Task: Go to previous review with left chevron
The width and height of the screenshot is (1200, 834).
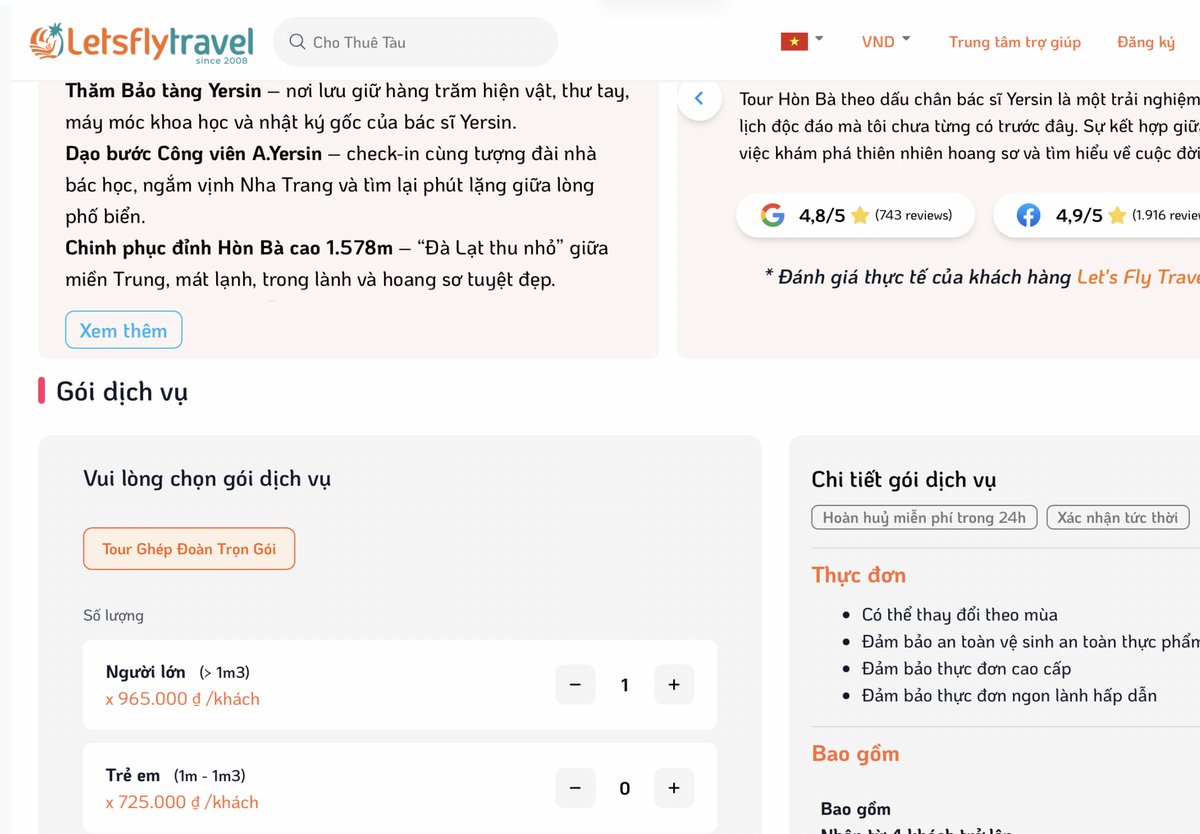Action: [x=699, y=98]
